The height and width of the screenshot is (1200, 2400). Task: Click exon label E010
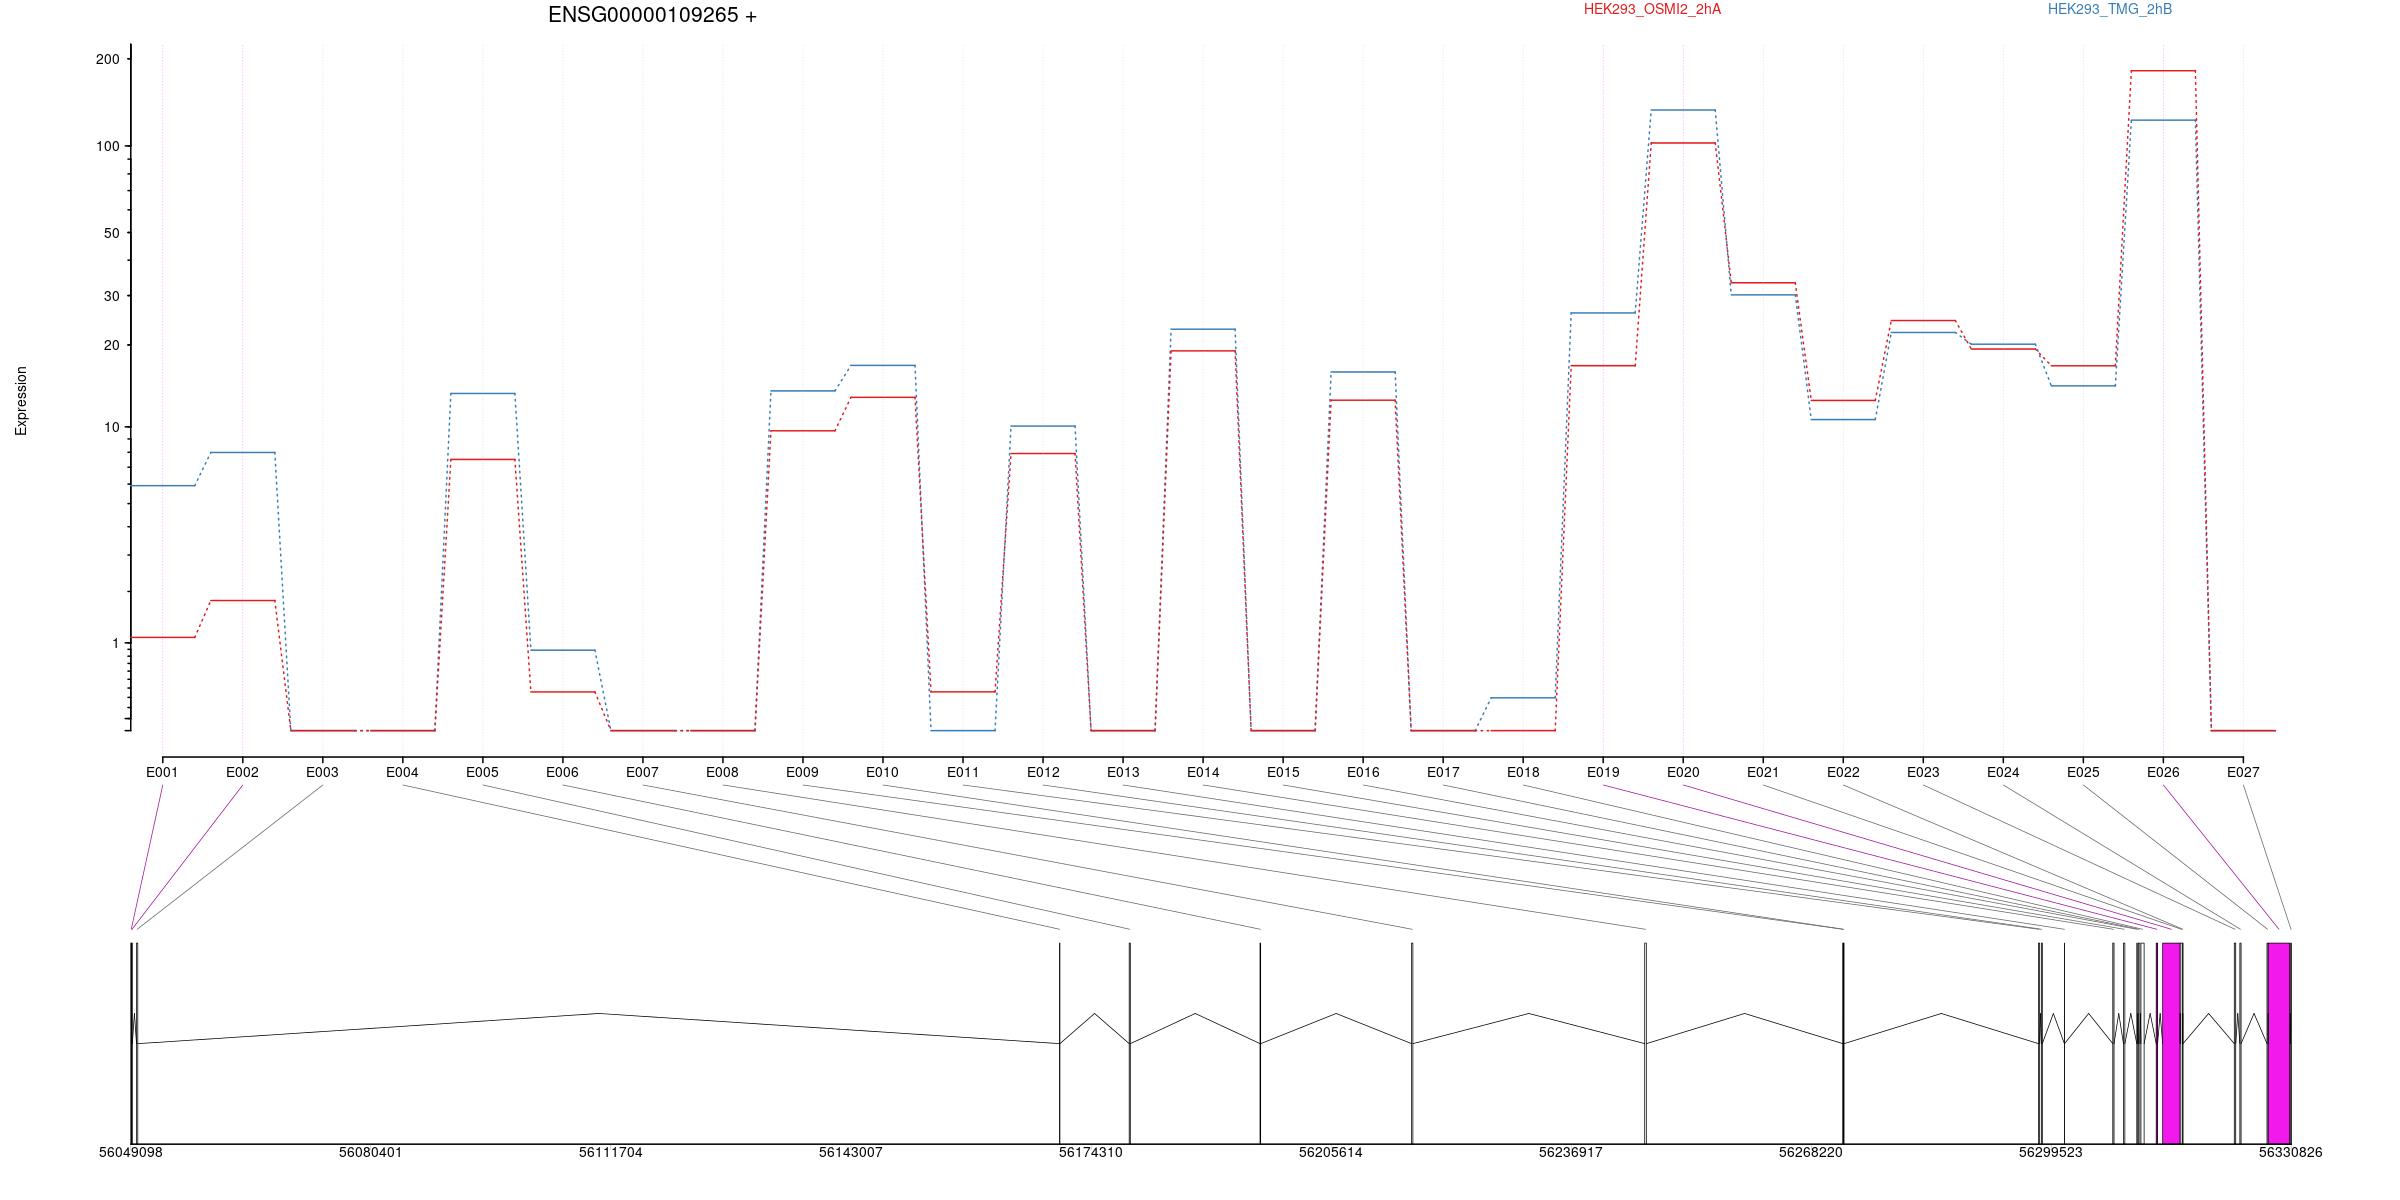(882, 772)
